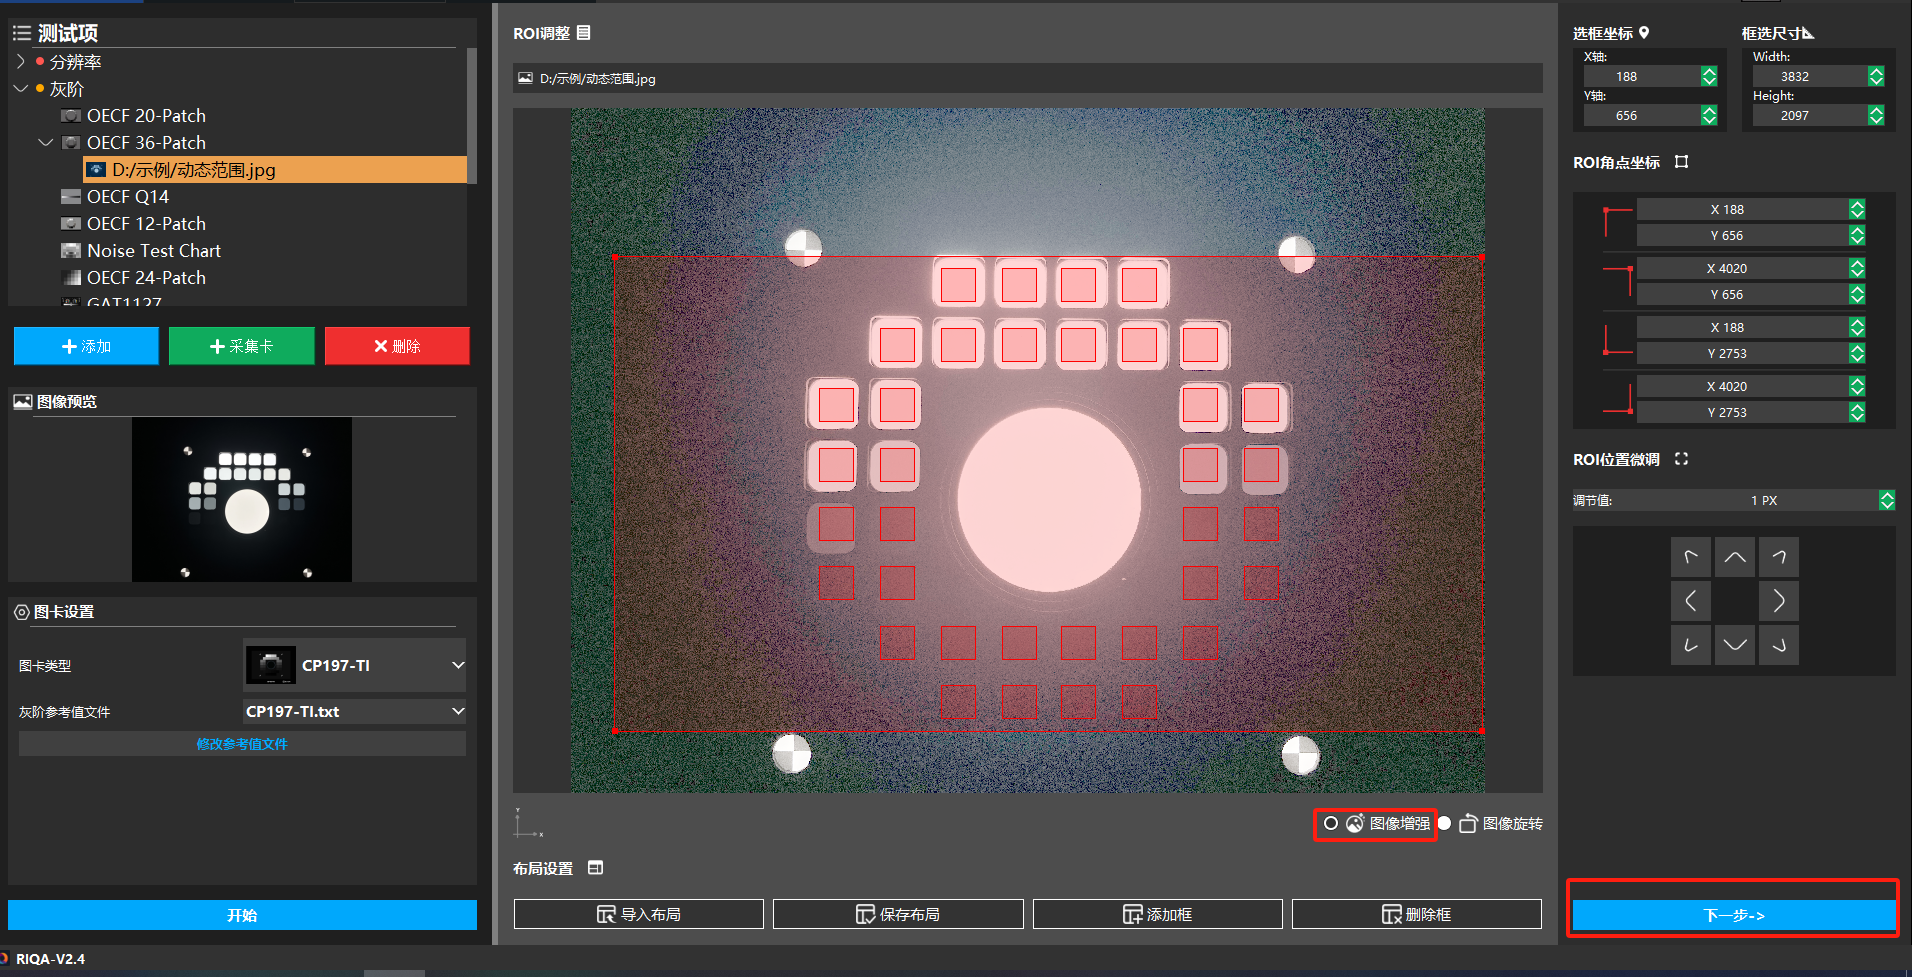Click the down arrow in ROI position pad
Image resolution: width=1912 pixels, height=977 pixels.
coord(1734,645)
